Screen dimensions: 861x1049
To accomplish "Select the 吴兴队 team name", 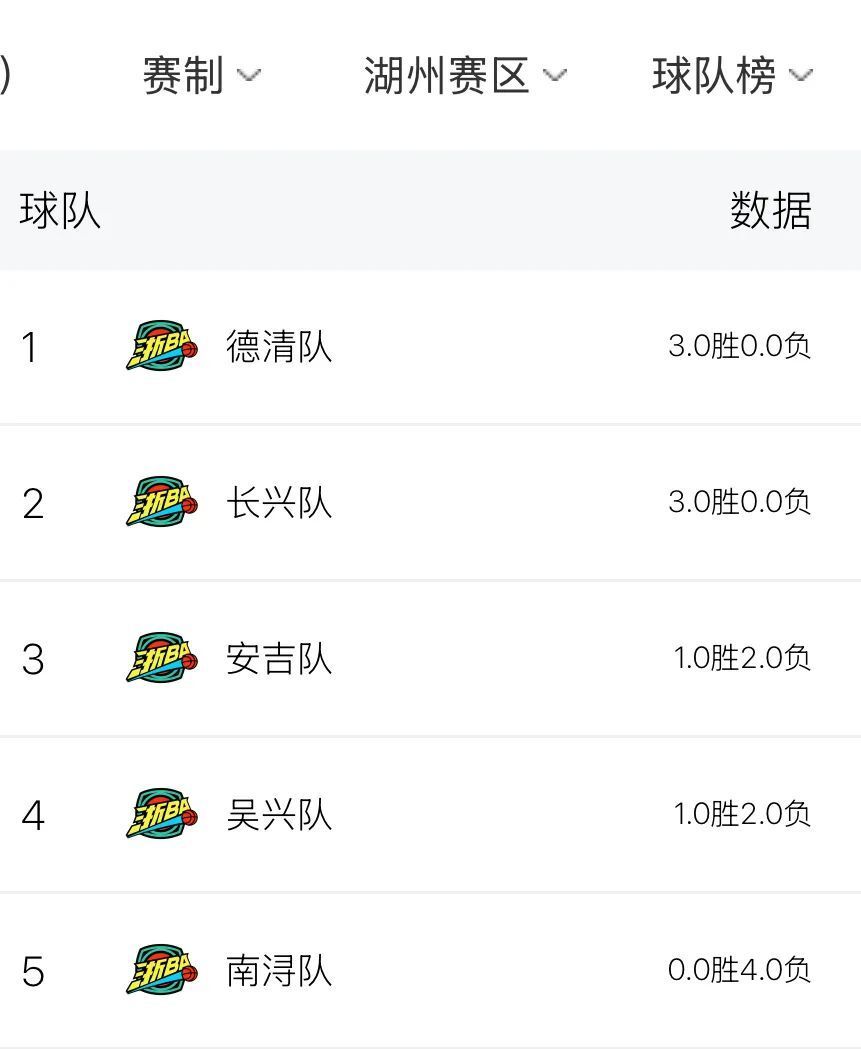I will coord(279,815).
